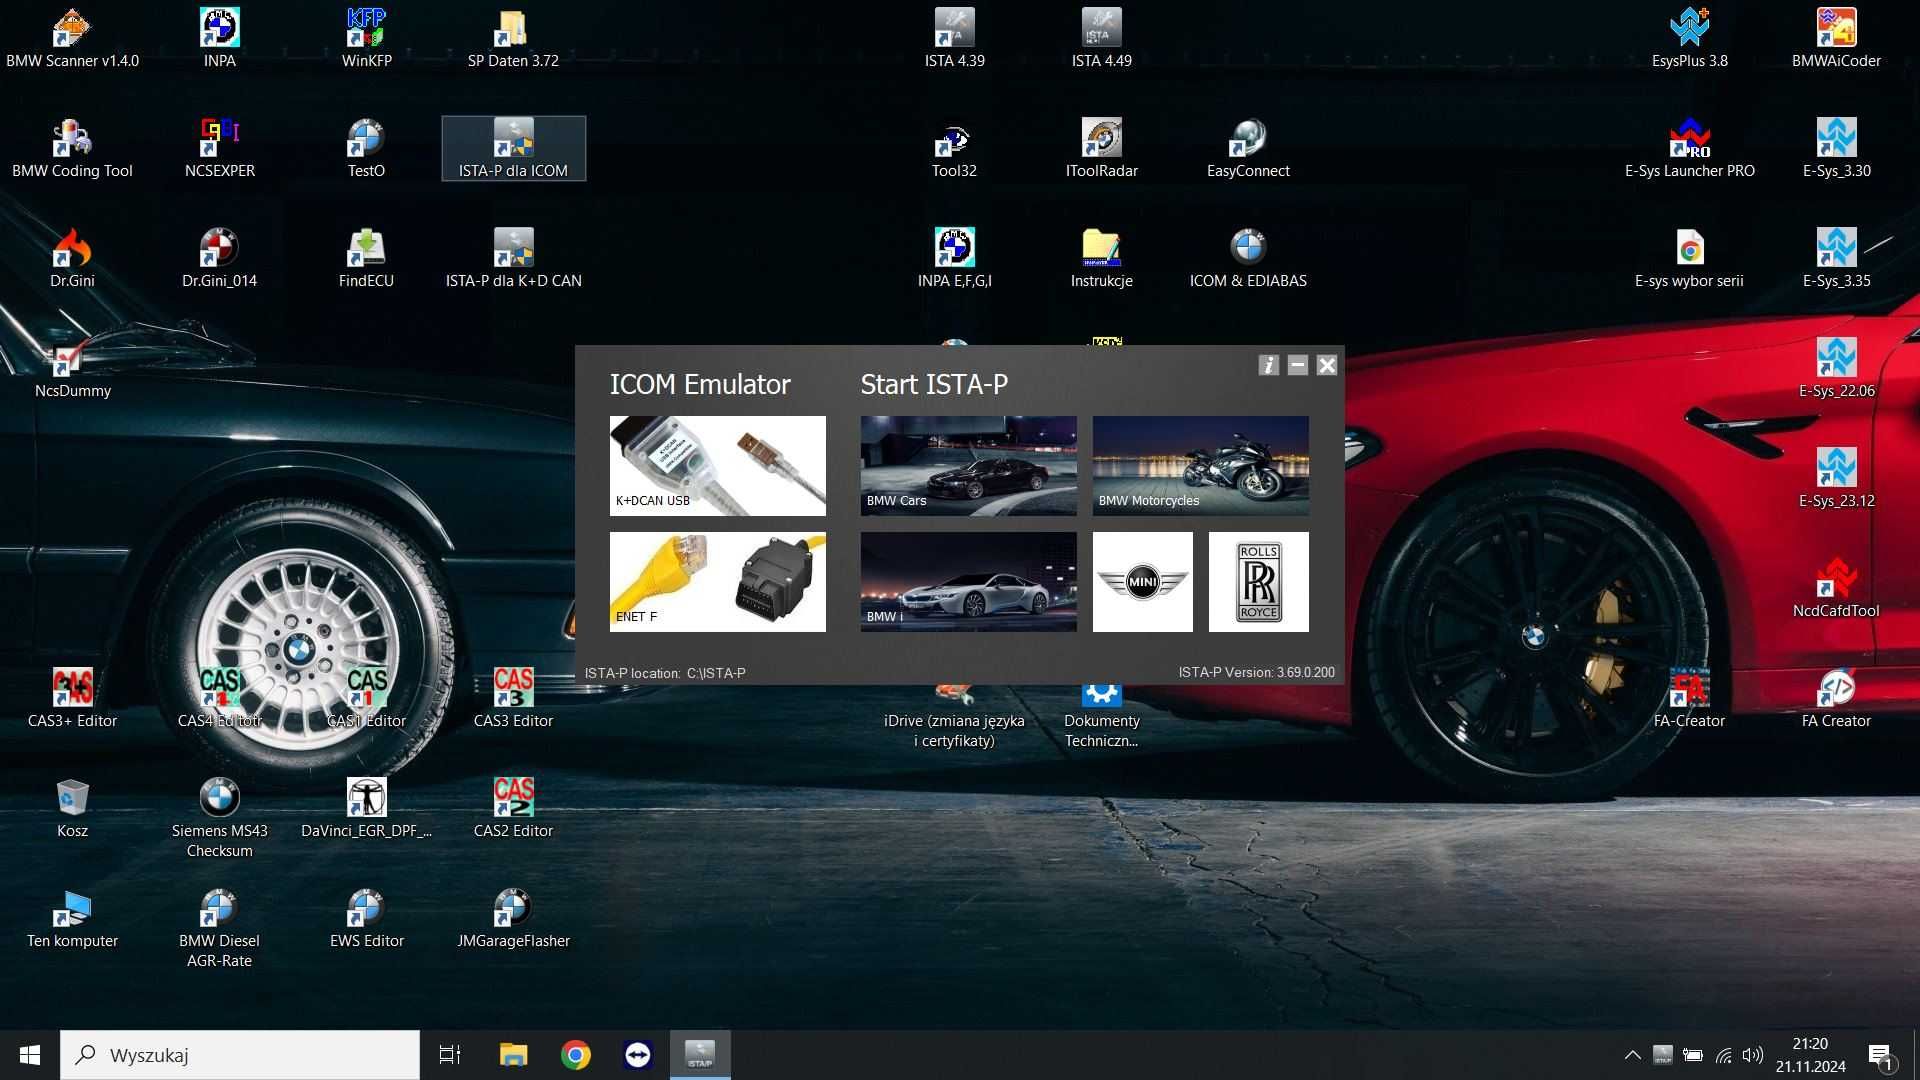Open E-Sys_22.06 shortcut
Screen dimensions: 1920x1080
(x=1836, y=370)
